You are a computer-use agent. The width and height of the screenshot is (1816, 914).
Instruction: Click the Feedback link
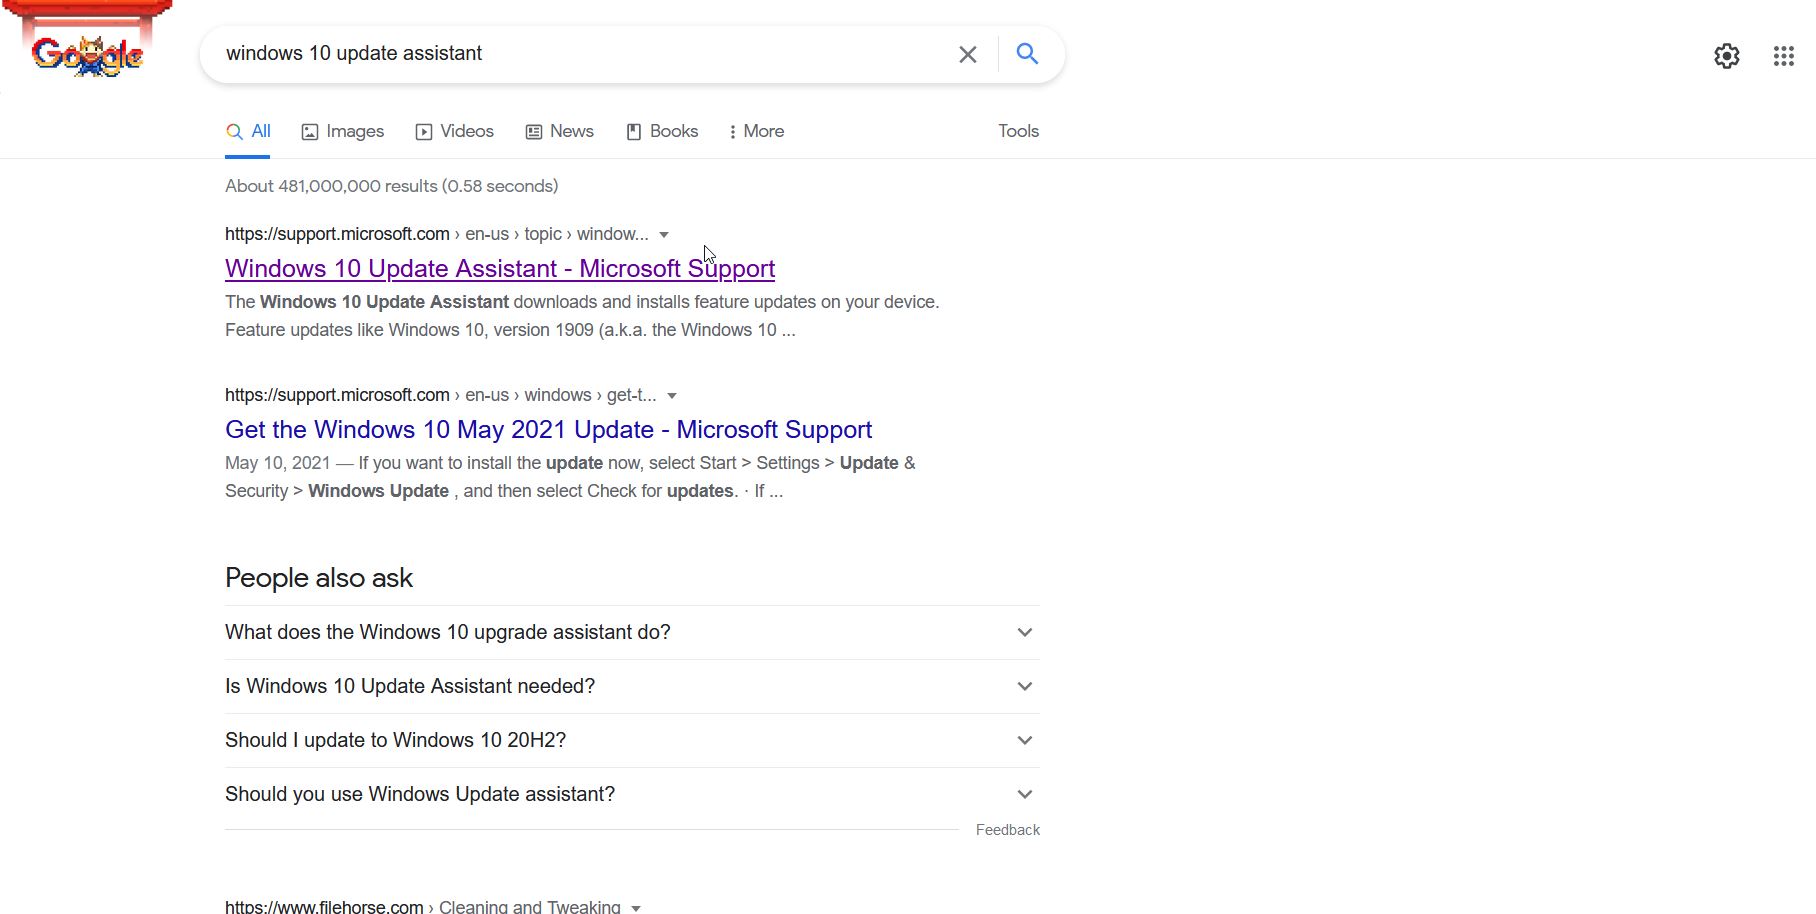1007,830
